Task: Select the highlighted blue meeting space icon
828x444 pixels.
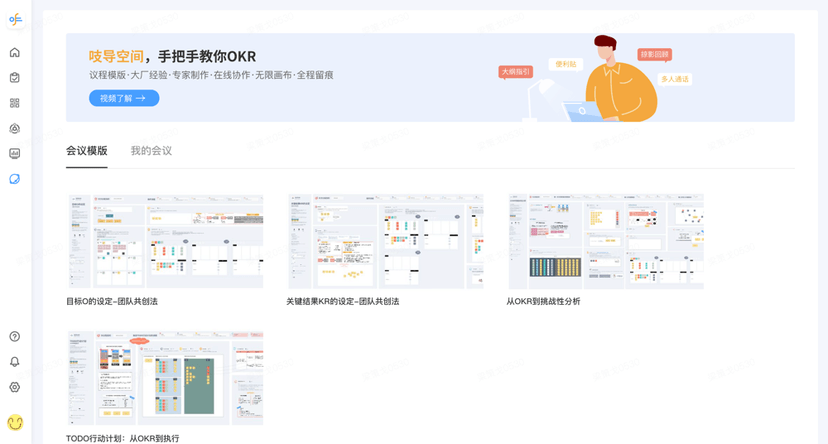Action: pos(15,179)
